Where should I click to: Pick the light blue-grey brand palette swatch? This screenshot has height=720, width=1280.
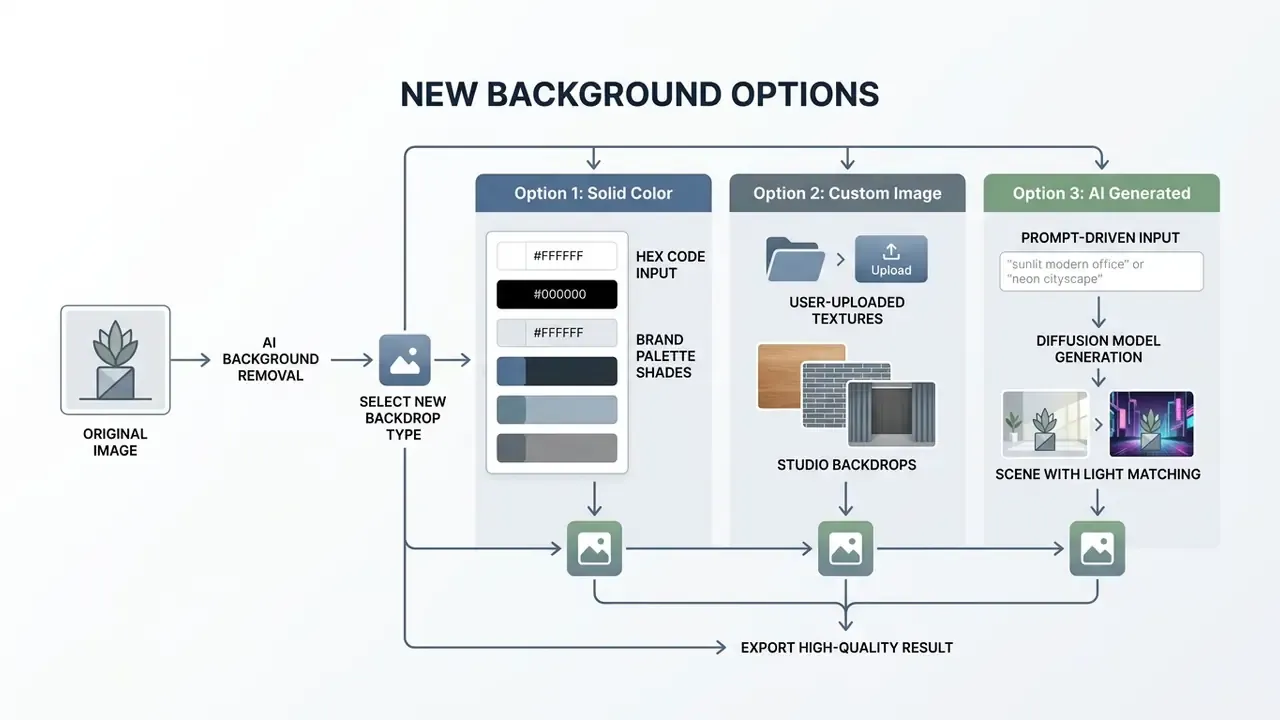coord(557,409)
